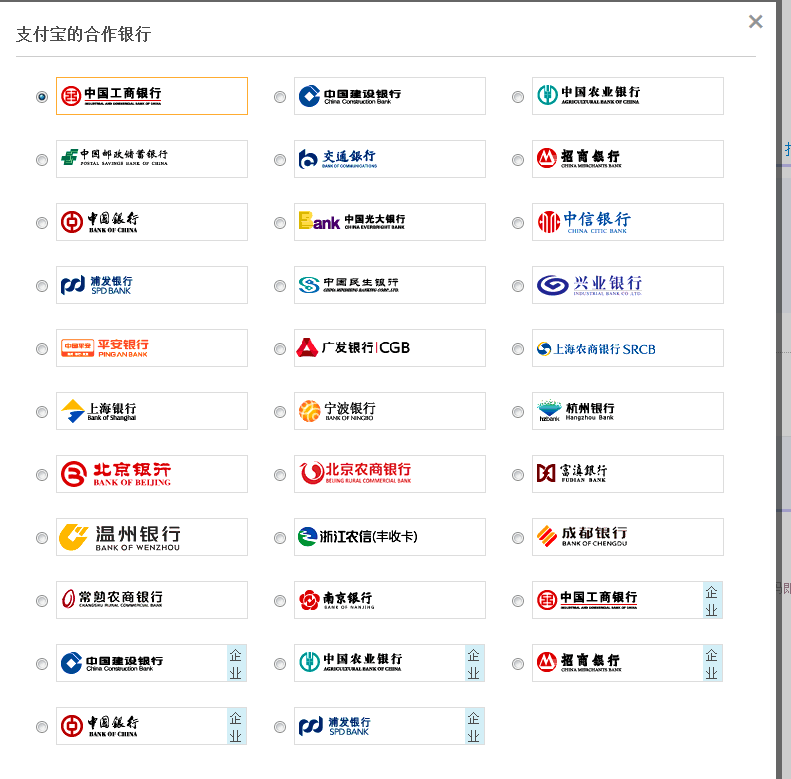Select radio beside 中信银行

point(518,223)
